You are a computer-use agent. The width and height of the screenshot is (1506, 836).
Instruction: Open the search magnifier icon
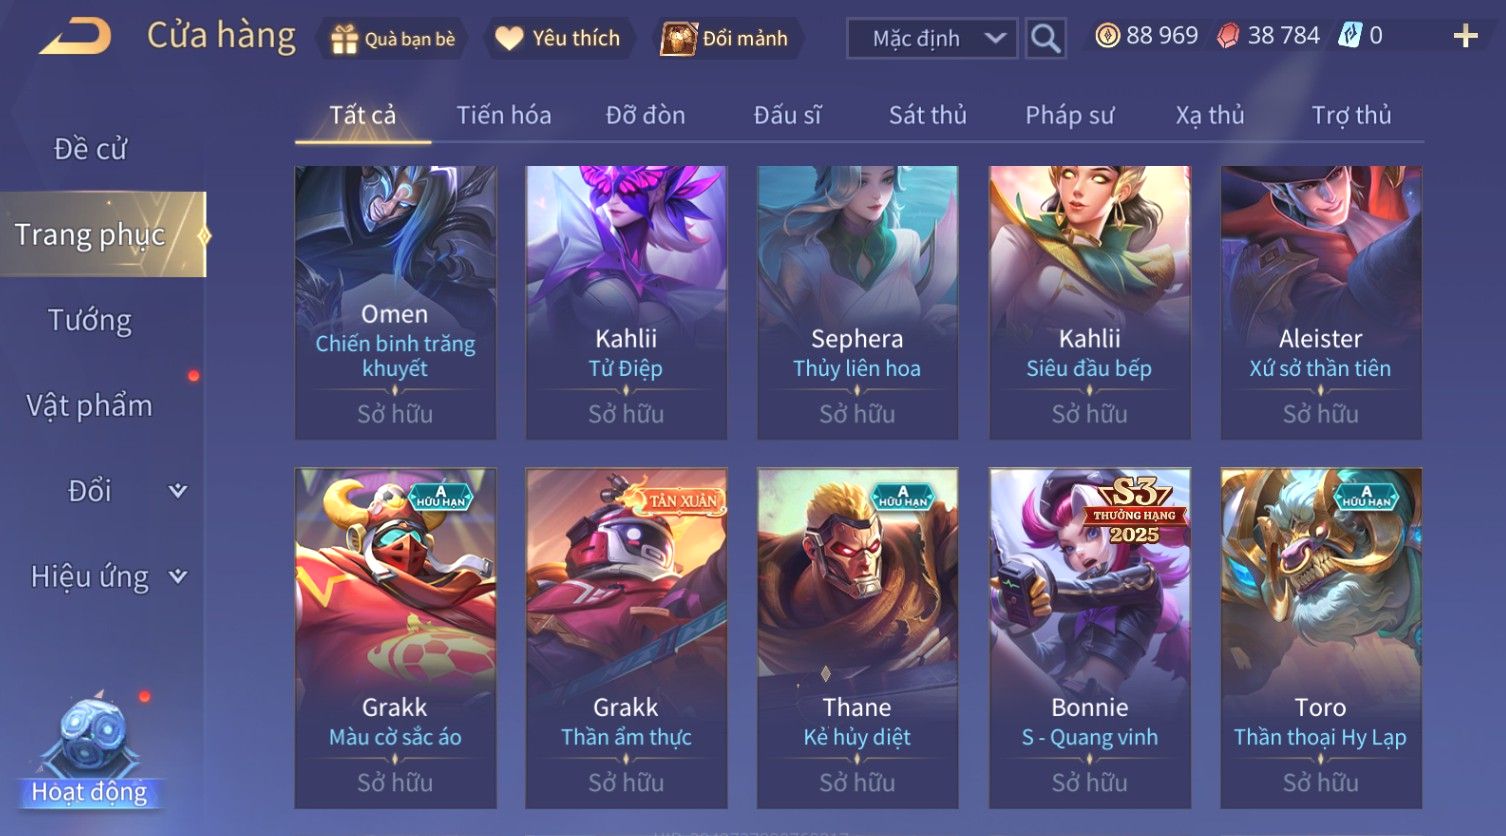point(1045,39)
